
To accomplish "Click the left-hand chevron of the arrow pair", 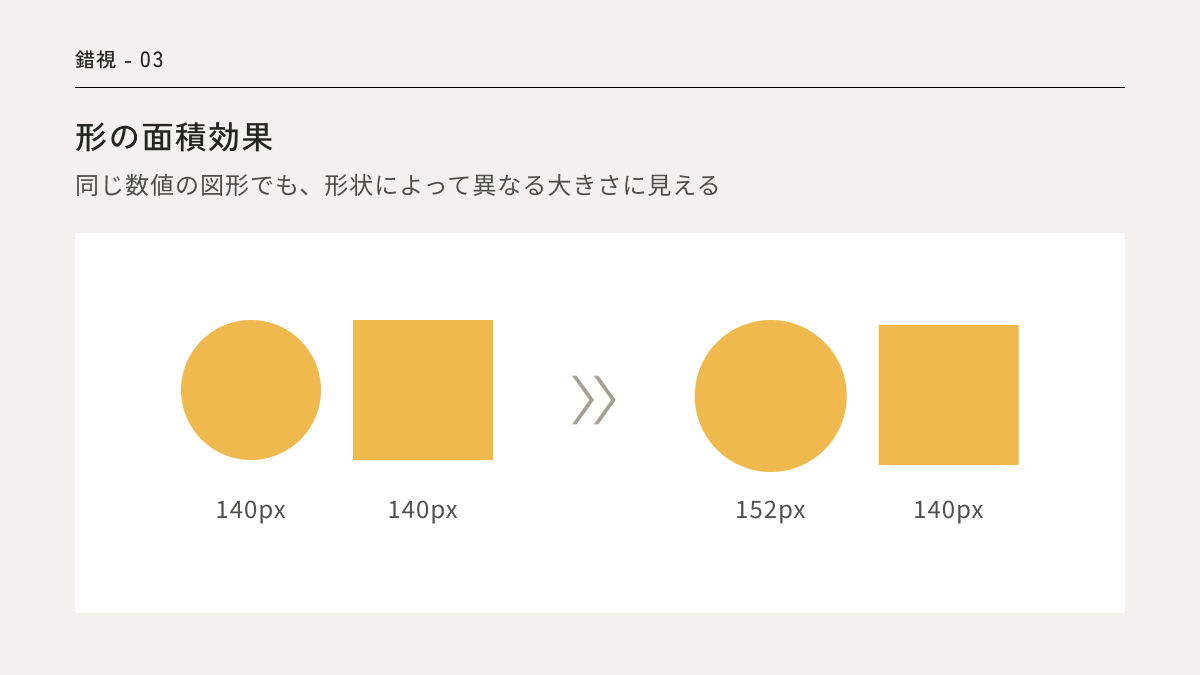I will 582,400.
